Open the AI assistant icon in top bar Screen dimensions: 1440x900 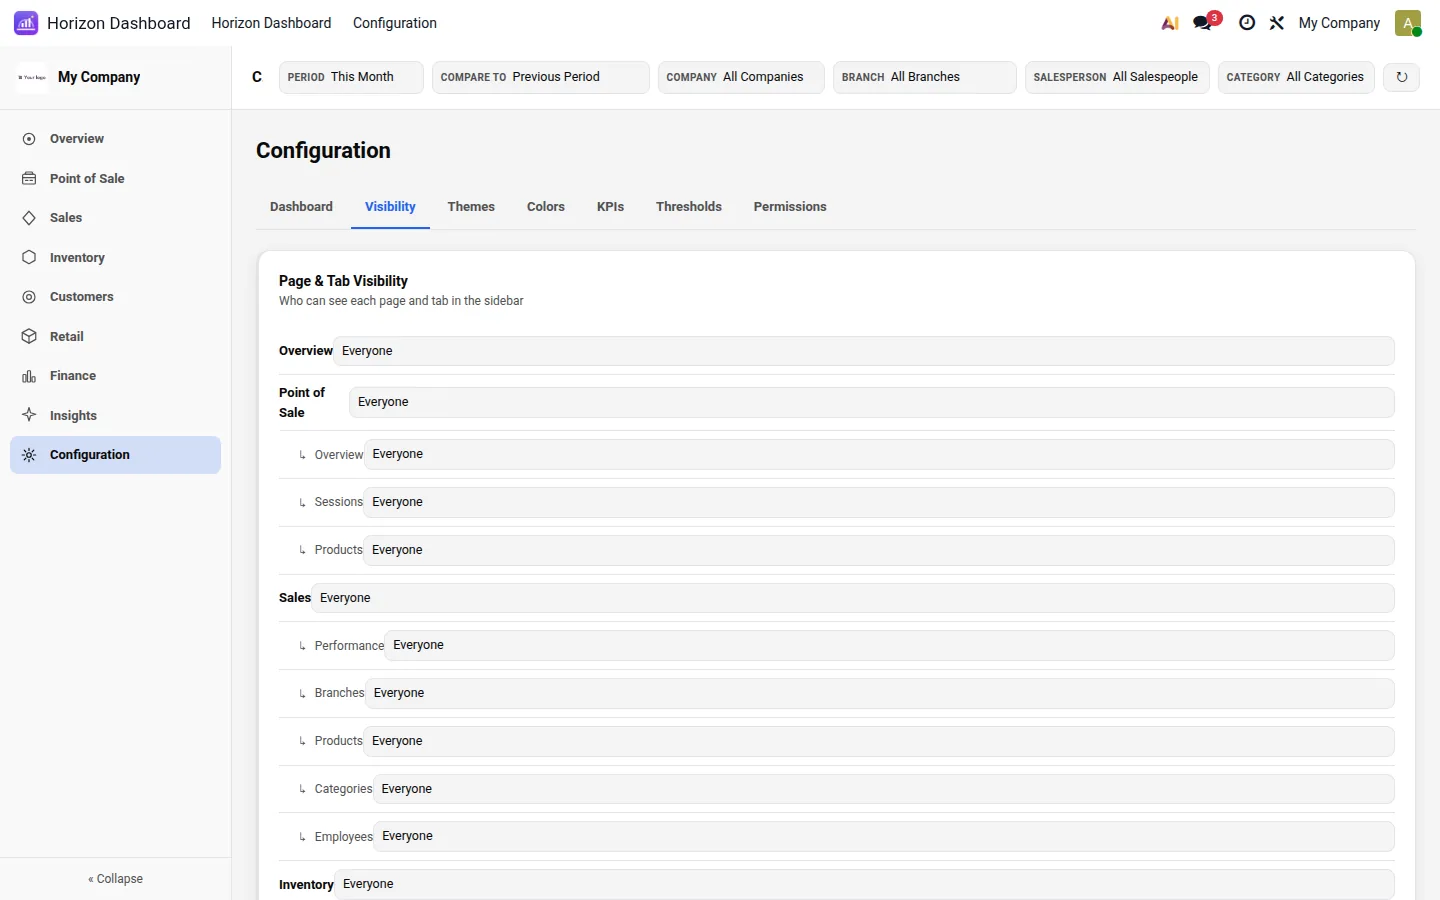(x=1170, y=23)
